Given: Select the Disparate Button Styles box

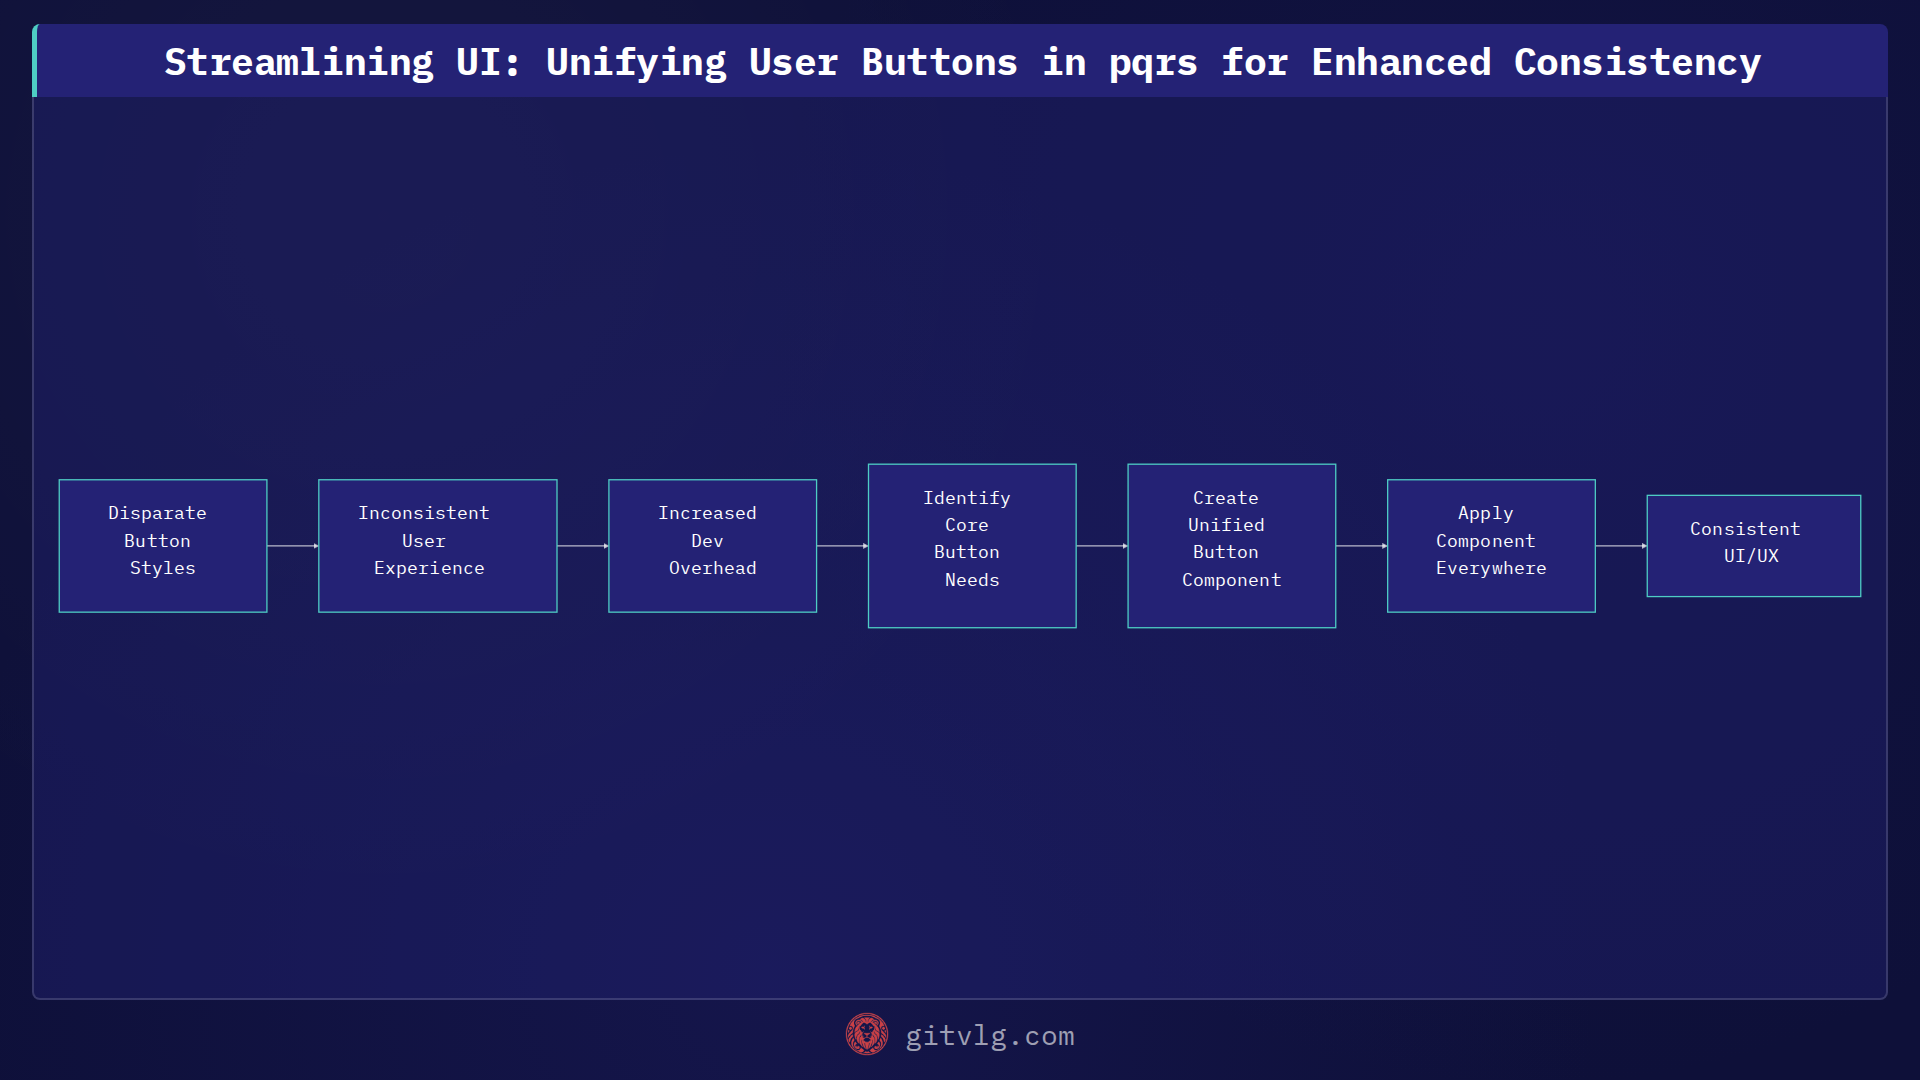Looking at the screenshot, I should click(x=163, y=546).
